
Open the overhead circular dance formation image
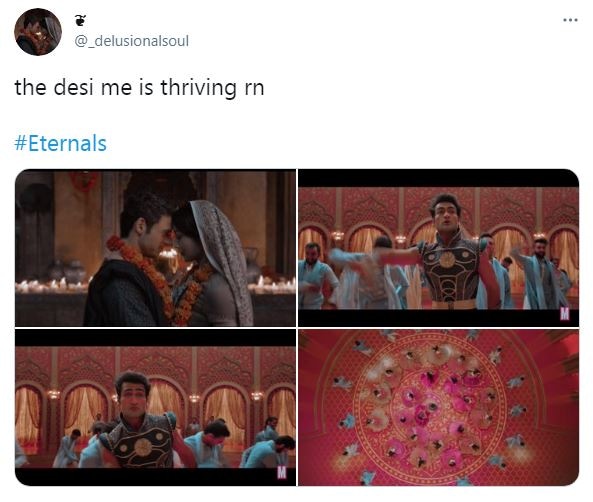[438, 407]
